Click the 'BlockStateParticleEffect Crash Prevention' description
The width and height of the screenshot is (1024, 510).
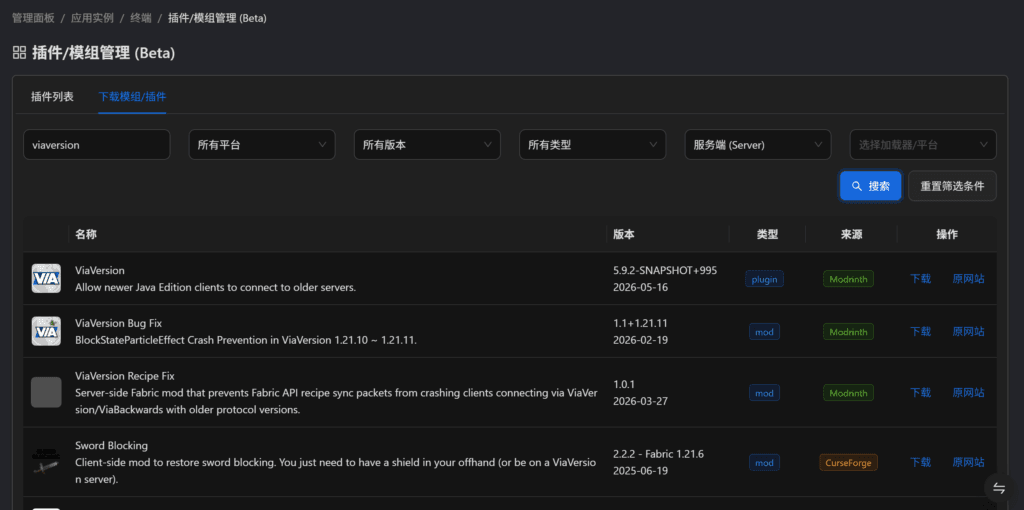coord(246,340)
